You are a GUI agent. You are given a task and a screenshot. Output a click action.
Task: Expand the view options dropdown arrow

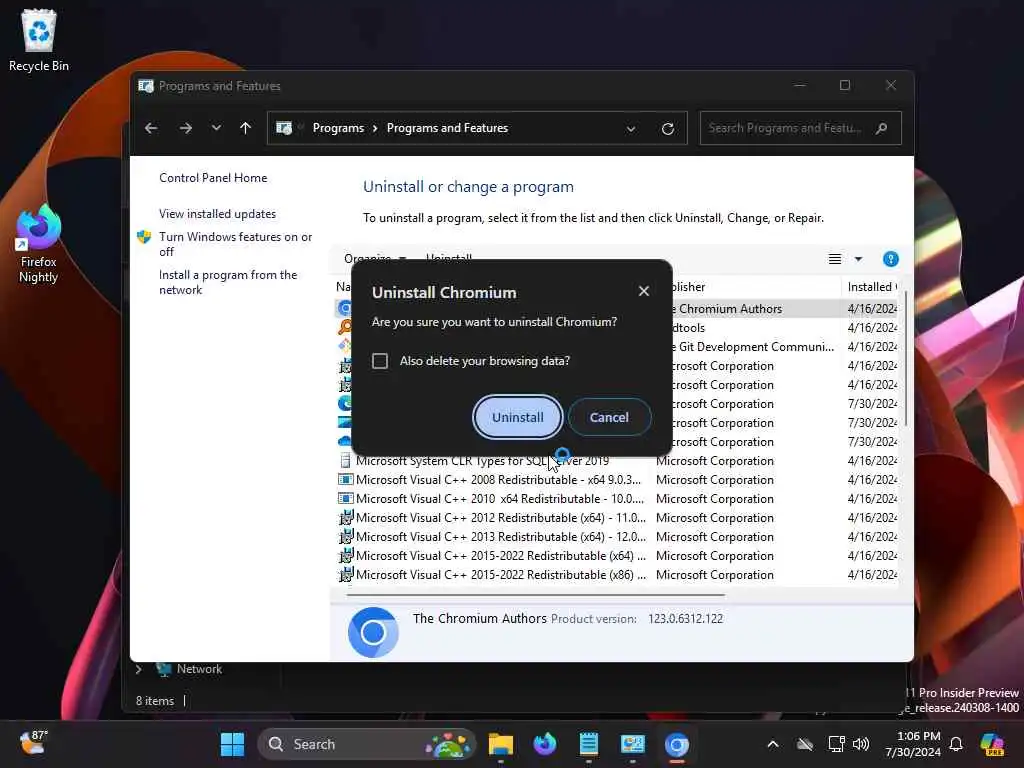[859, 259]
